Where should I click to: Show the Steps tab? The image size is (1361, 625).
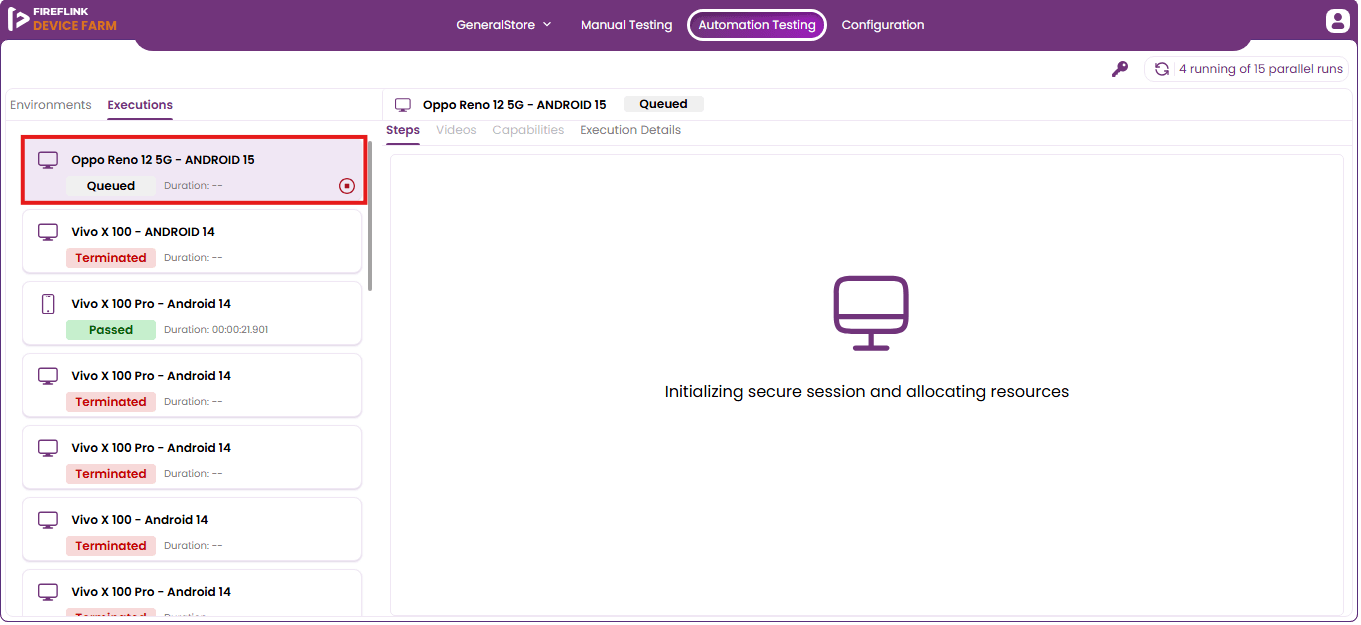[x=403, y=130]
